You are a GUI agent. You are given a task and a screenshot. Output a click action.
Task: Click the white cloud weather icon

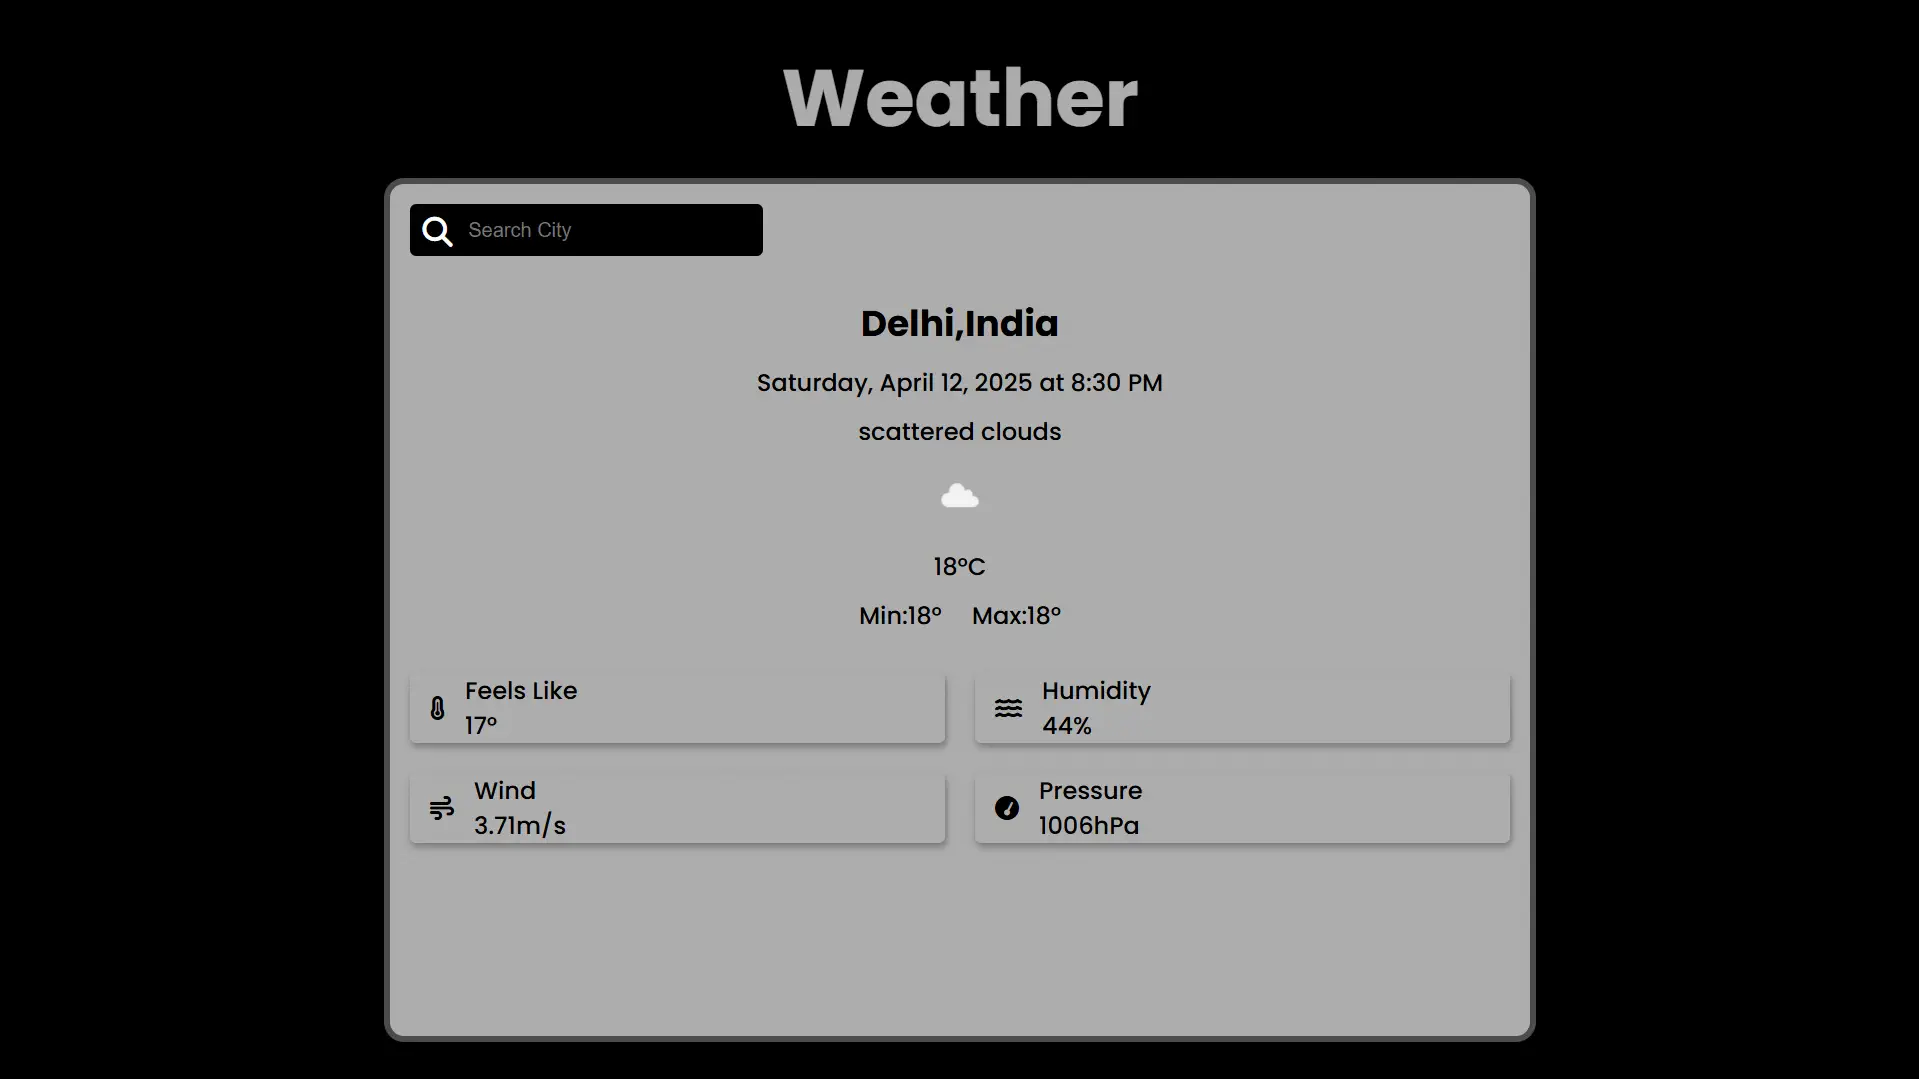[959, 496]
